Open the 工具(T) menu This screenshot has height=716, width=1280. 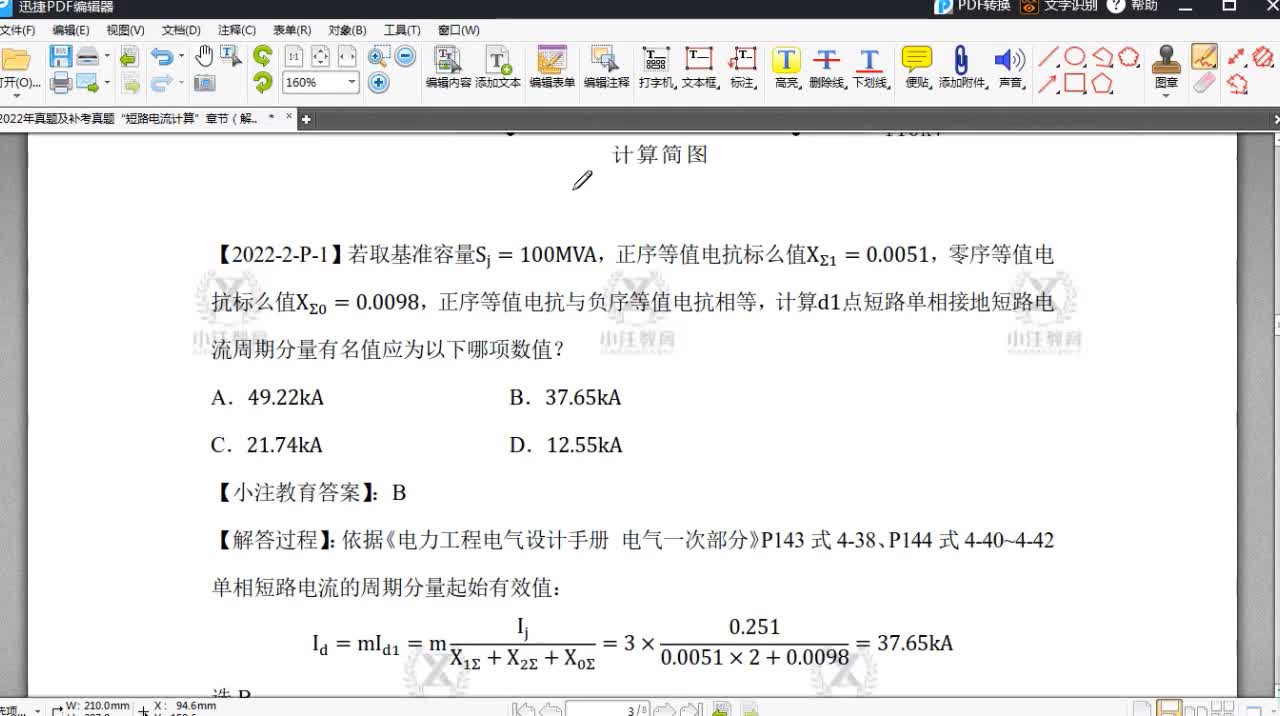coord(402,30)
